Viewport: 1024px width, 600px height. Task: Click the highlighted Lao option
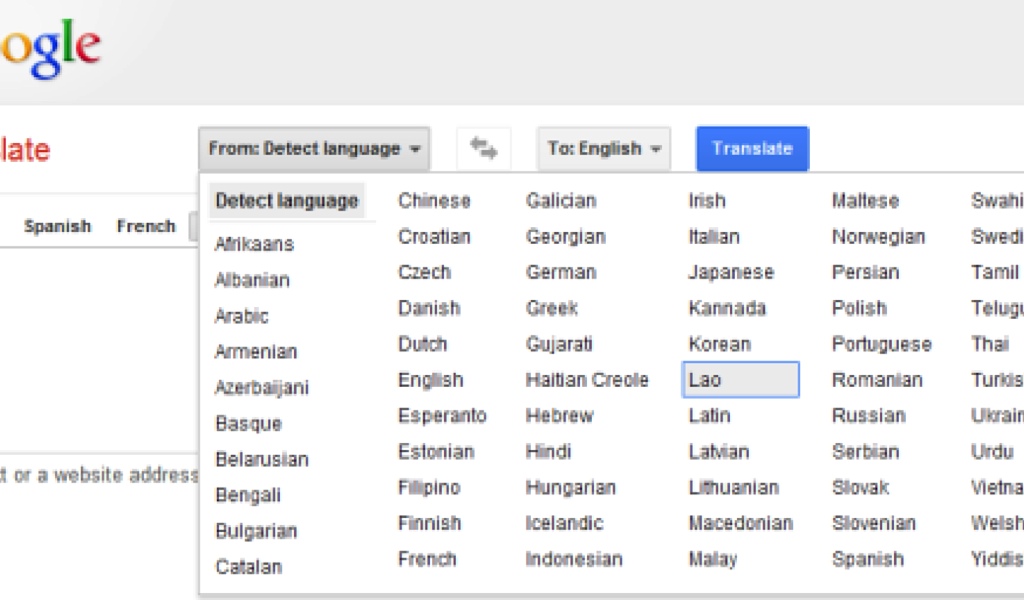point(741,379)
